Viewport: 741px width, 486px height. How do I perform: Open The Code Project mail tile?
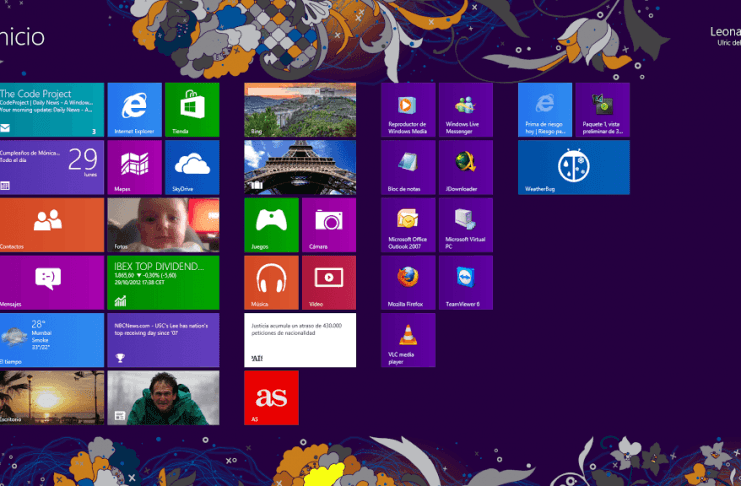pyautogui.click(x=52, y=110)
